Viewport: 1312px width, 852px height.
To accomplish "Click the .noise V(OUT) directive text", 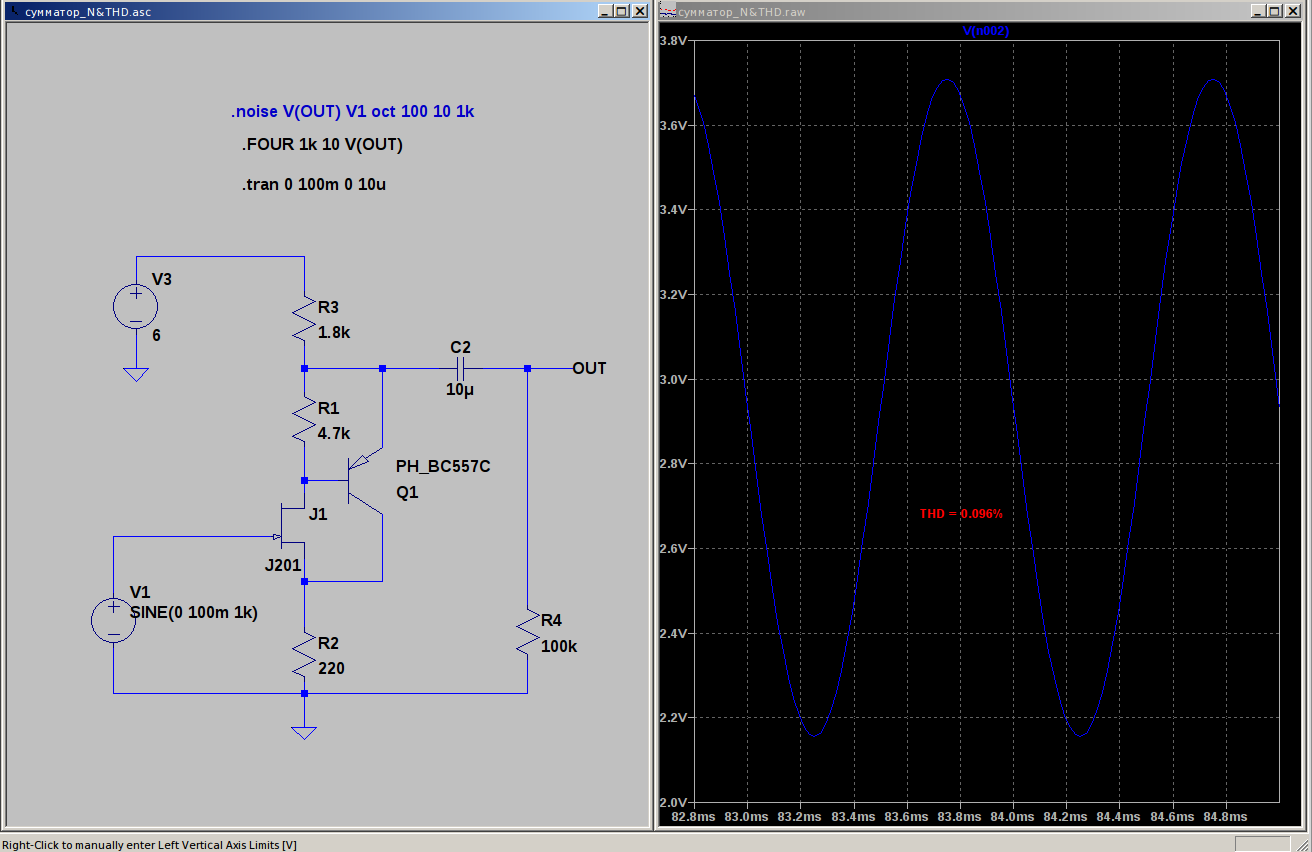I will [352, 112].
